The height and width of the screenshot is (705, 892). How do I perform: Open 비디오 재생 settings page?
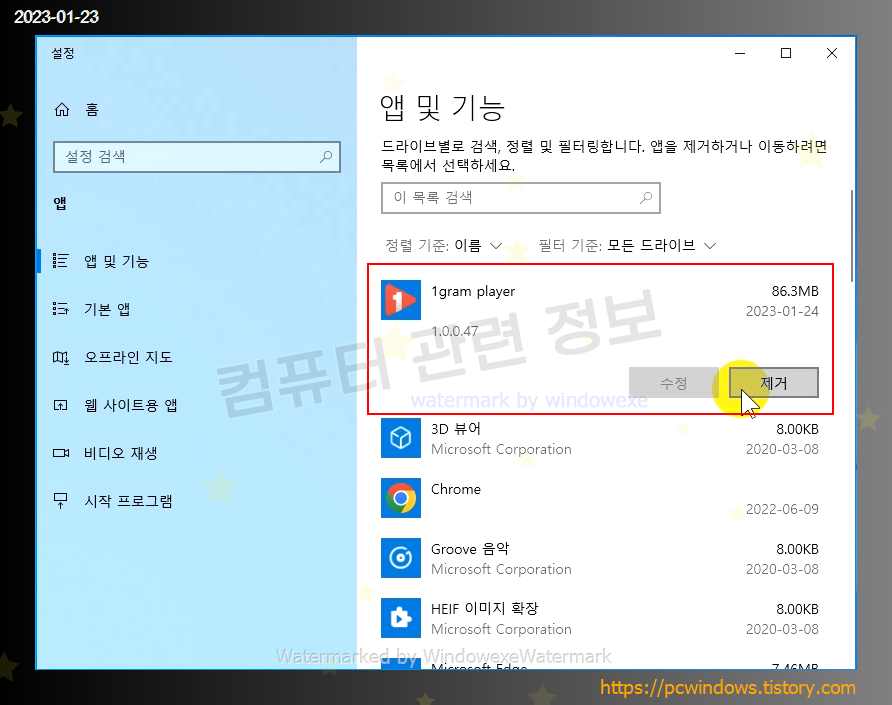point(196,453)
